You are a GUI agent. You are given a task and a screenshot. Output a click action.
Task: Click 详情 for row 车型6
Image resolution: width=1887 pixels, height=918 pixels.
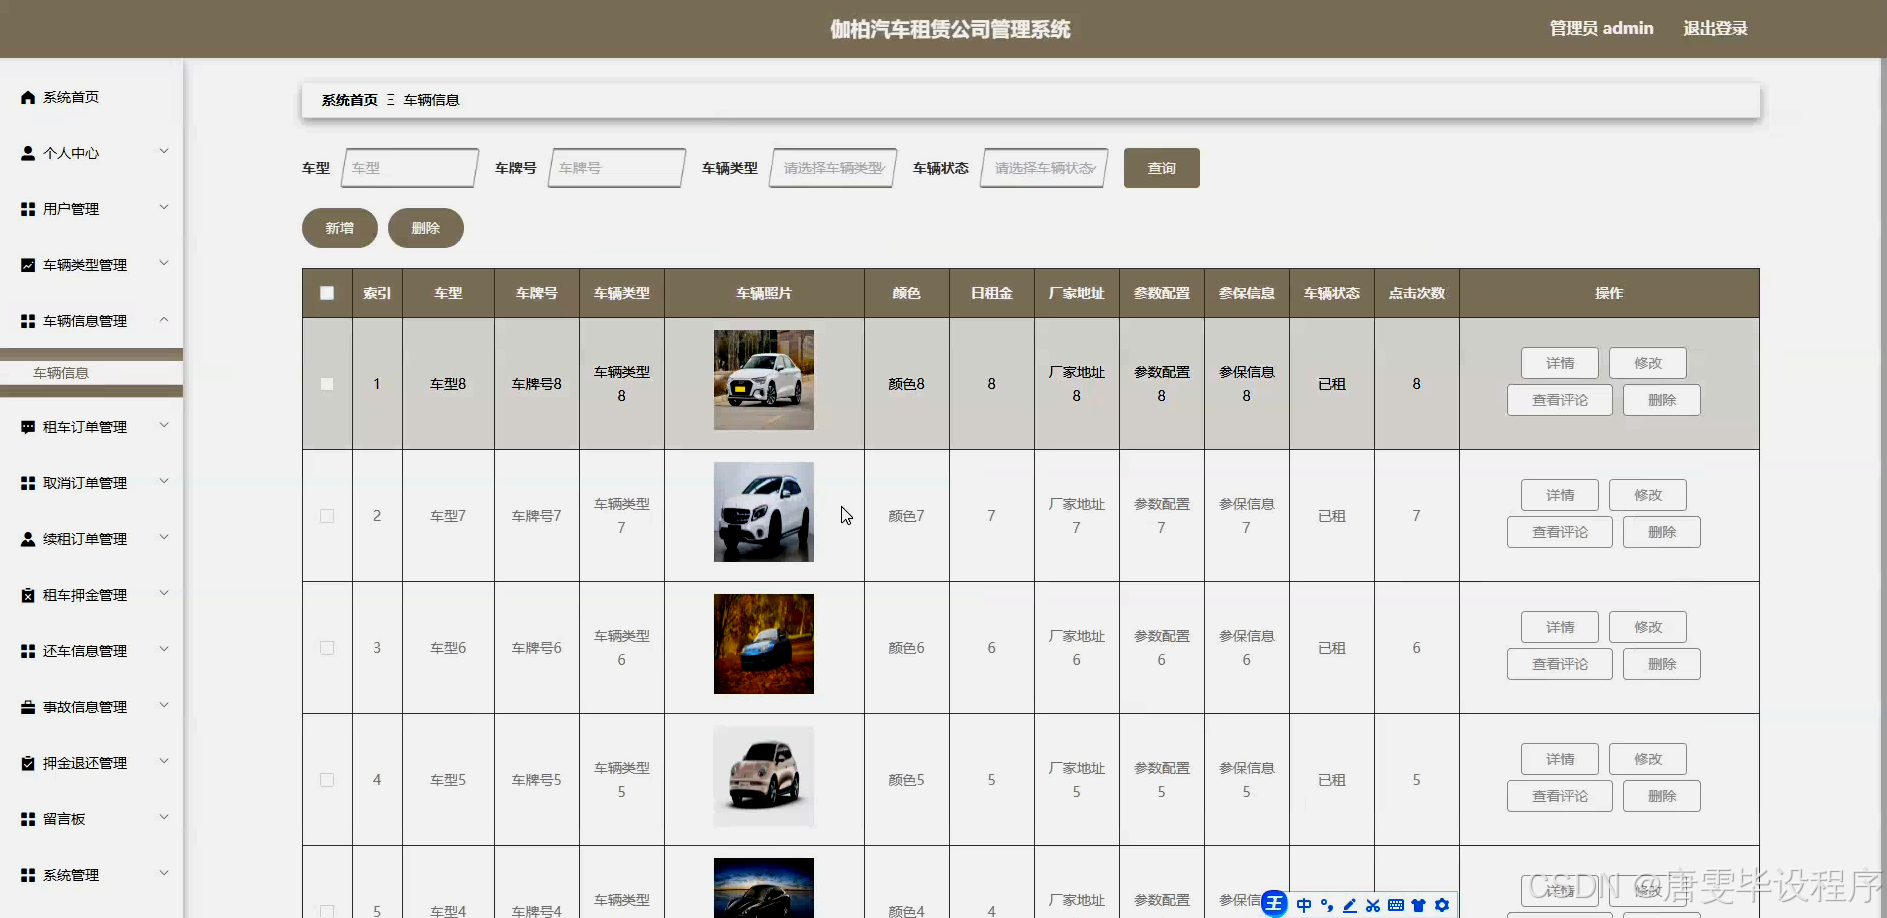click(1559, 627)
